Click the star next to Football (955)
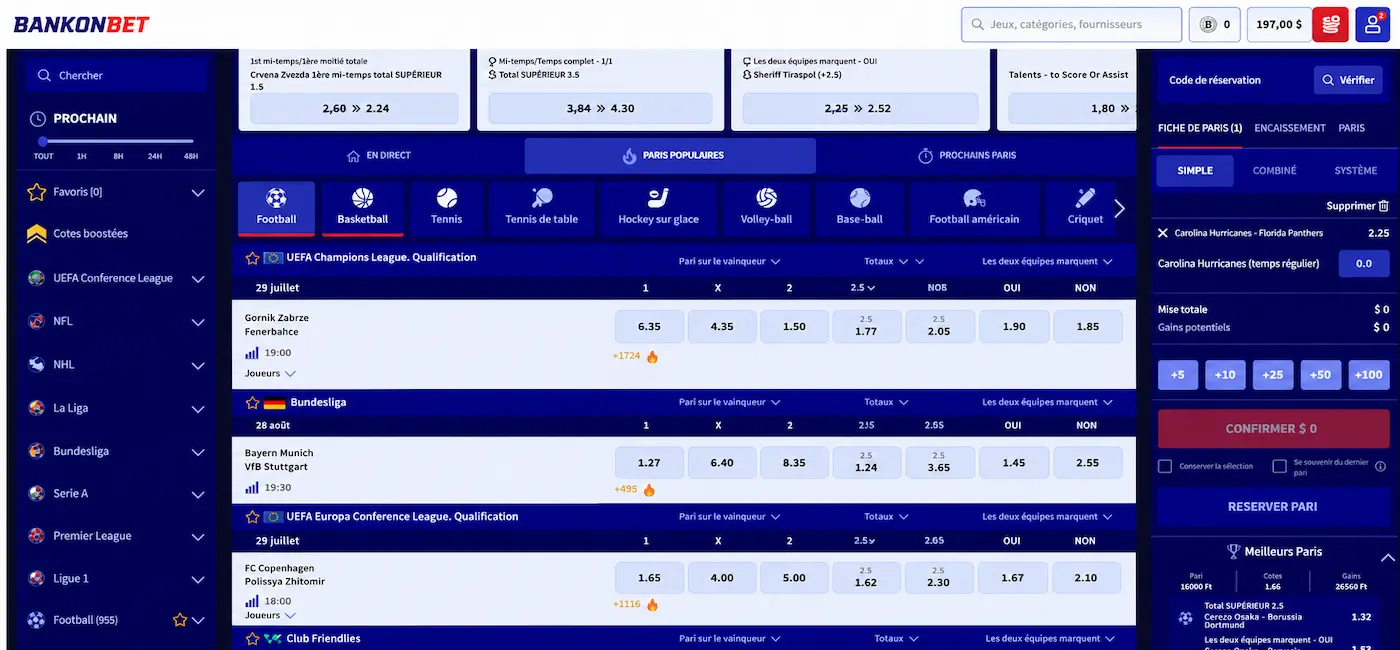 tap(180, 620)
